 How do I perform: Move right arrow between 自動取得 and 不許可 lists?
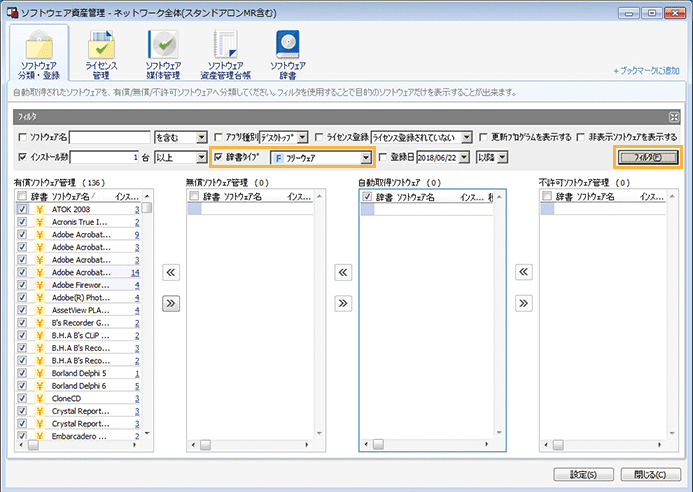pos(524,303)
